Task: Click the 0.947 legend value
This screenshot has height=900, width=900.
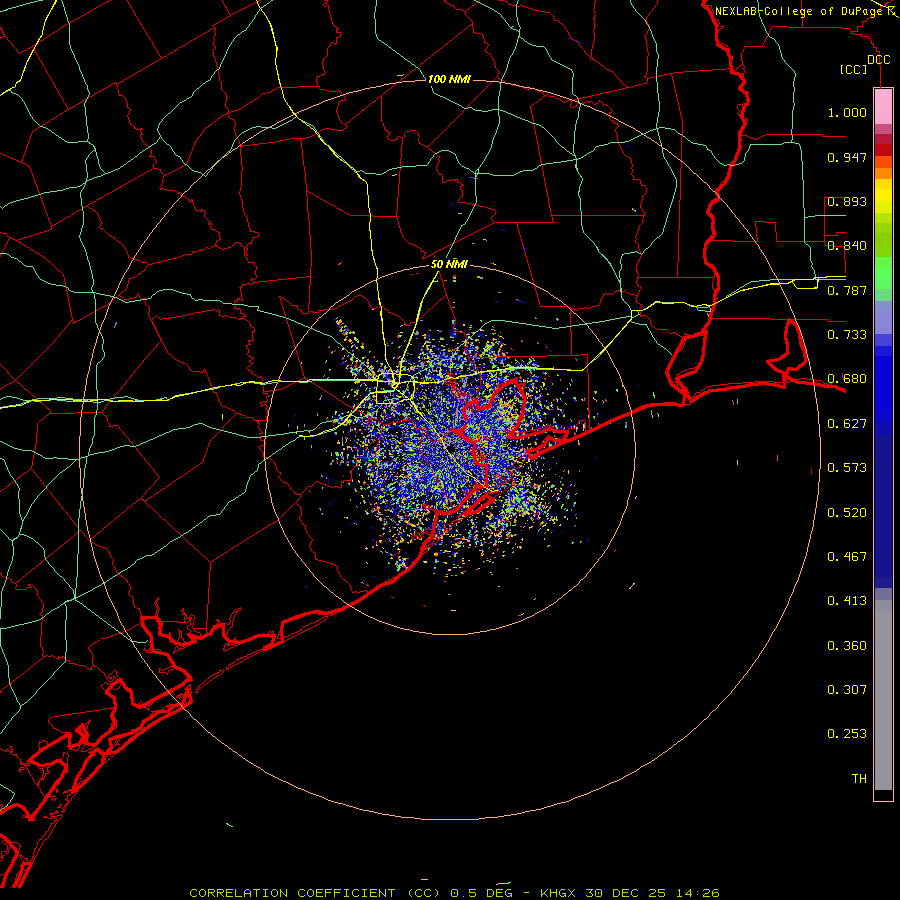Action: click(x=847, y=157)
